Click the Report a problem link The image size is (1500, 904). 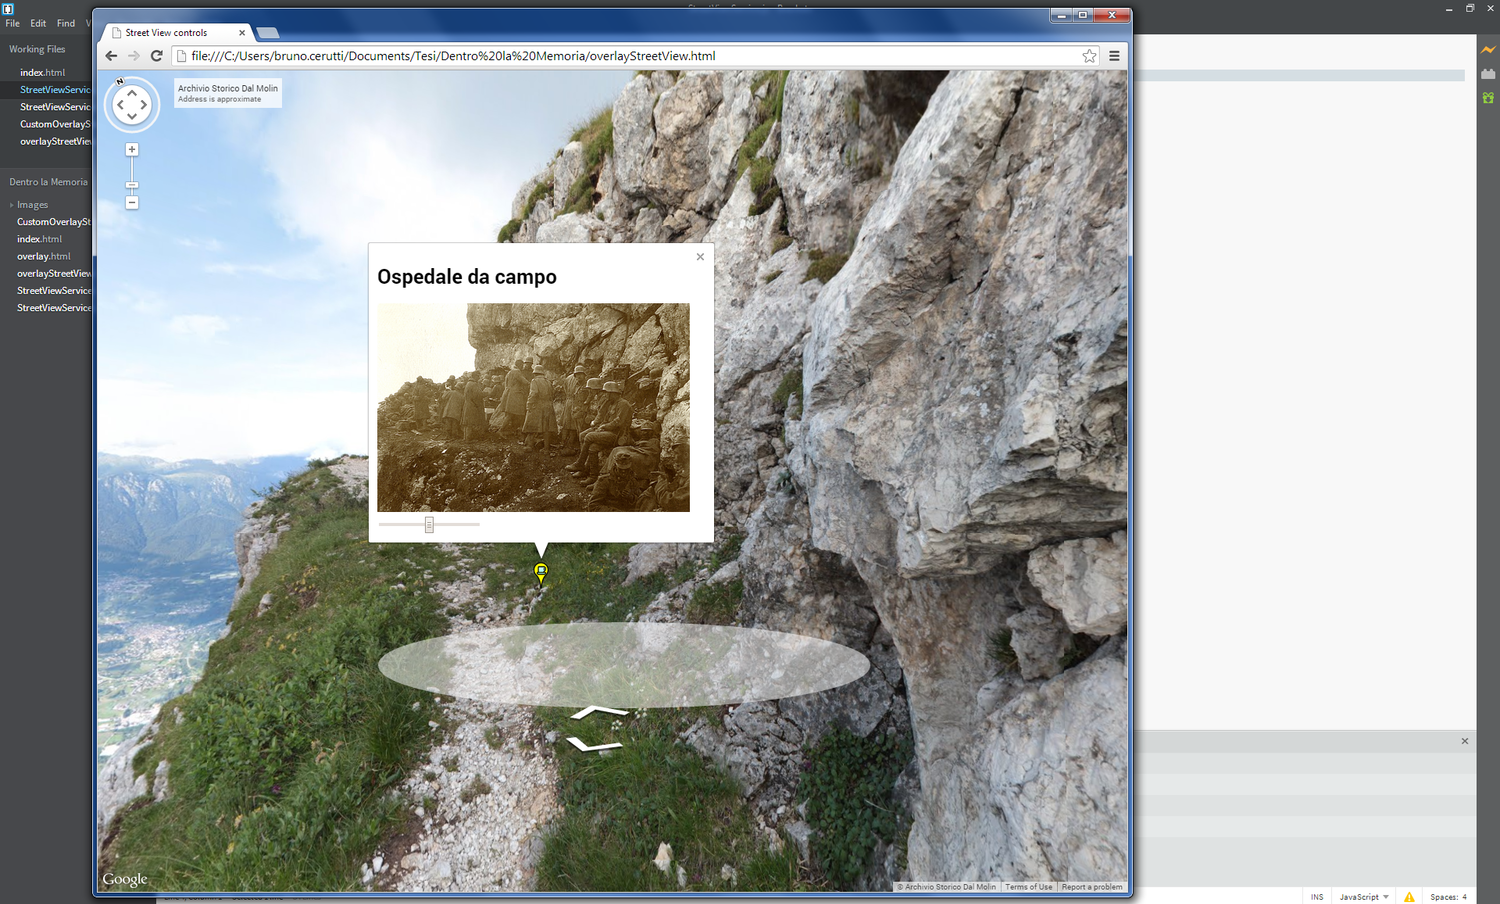(x=1092, y=887)
